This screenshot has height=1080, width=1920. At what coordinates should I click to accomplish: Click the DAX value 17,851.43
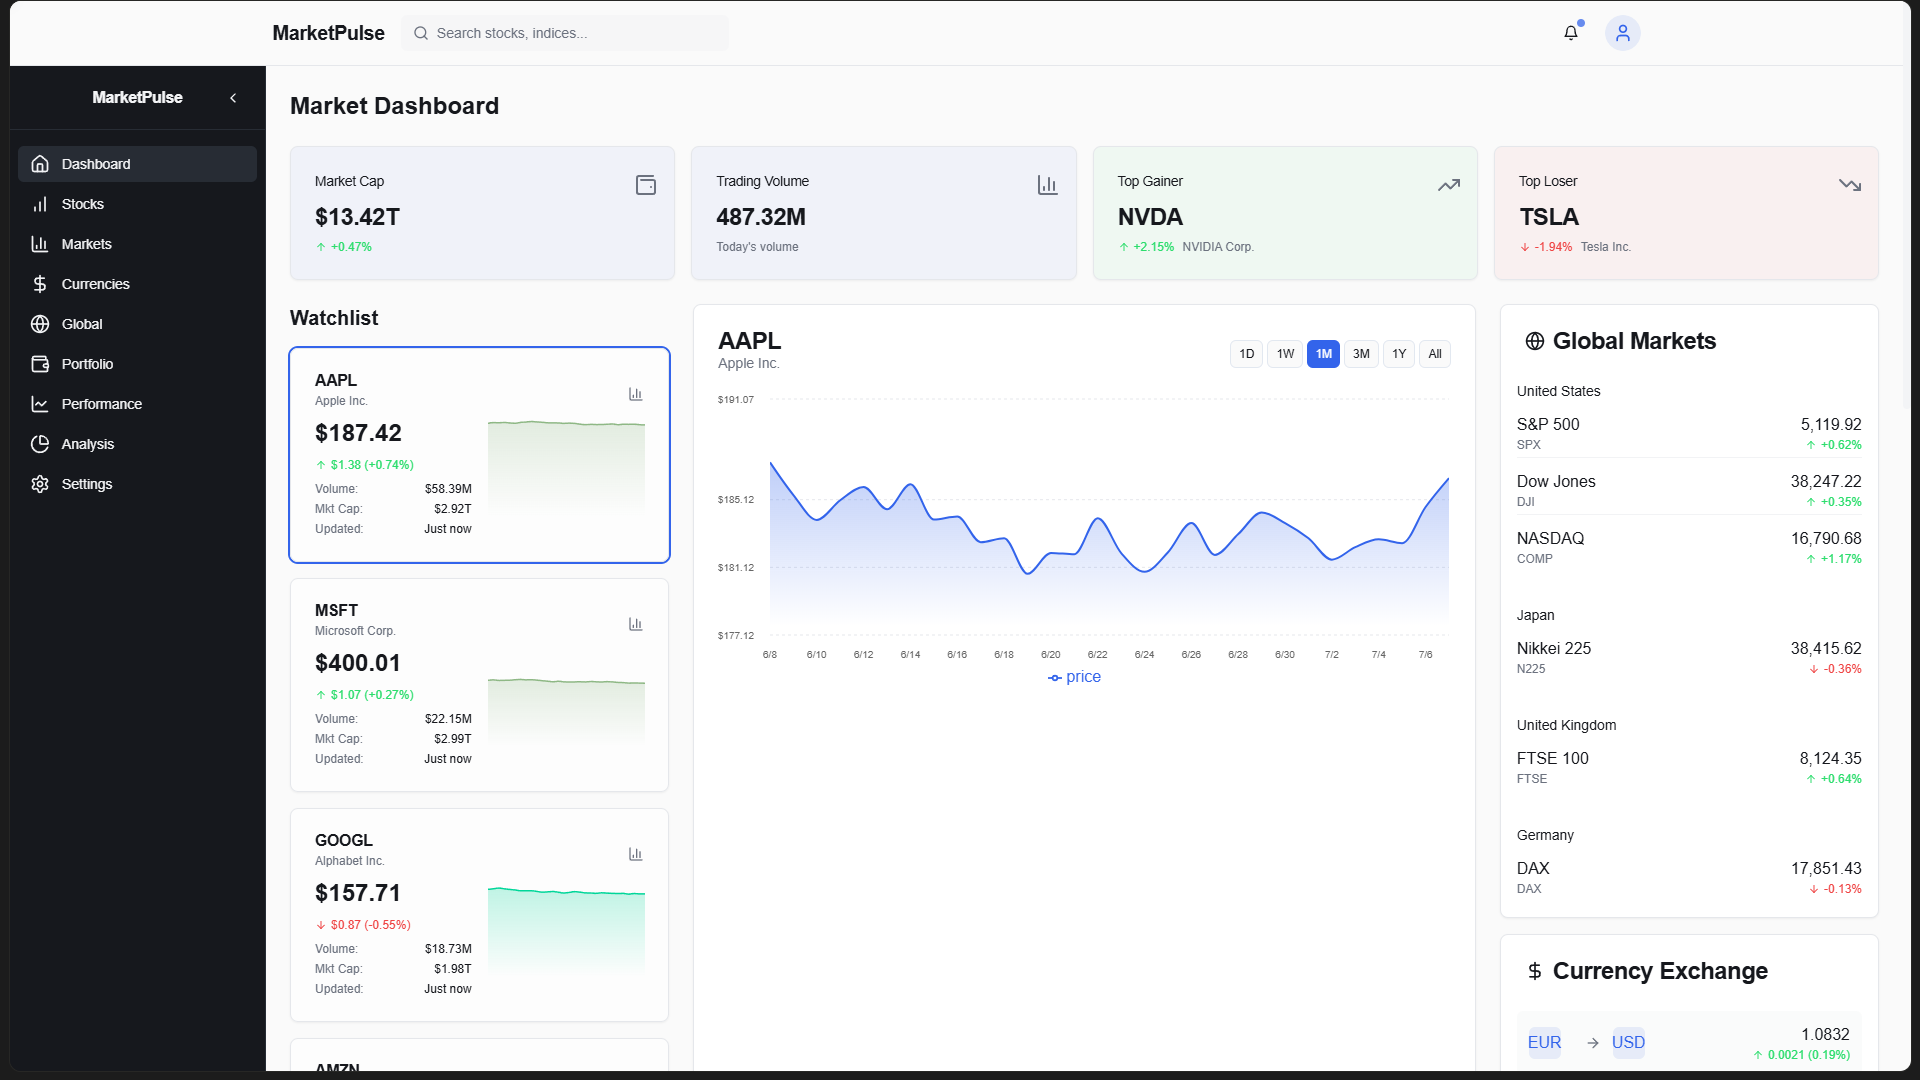point(1826,868)
